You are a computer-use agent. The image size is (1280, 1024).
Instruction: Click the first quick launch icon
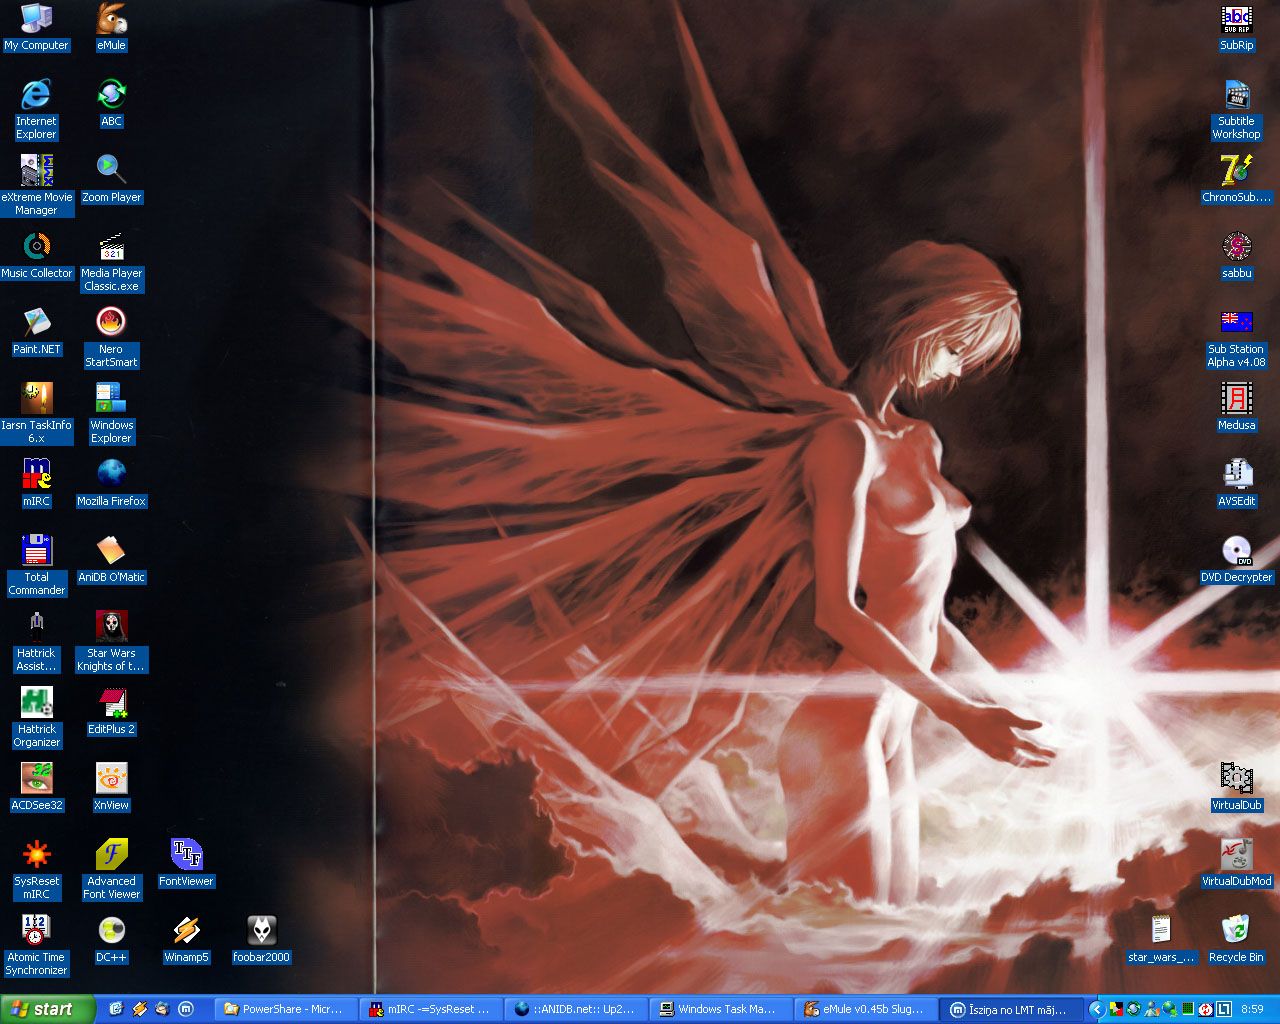coord(116,1009)
